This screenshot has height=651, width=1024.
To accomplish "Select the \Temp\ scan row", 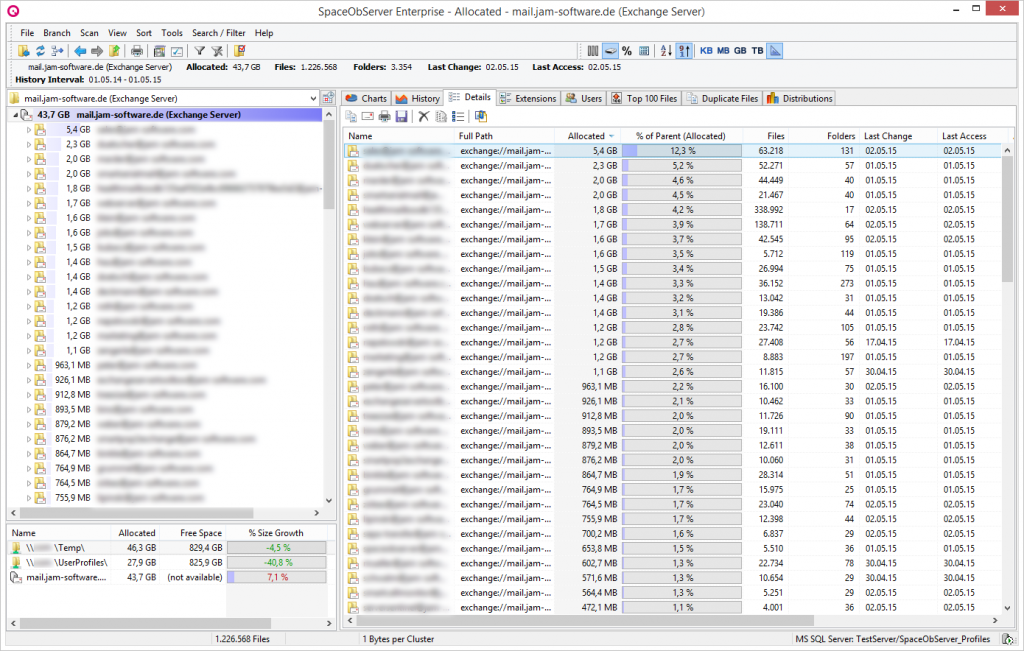I will (x=168, y=548).
